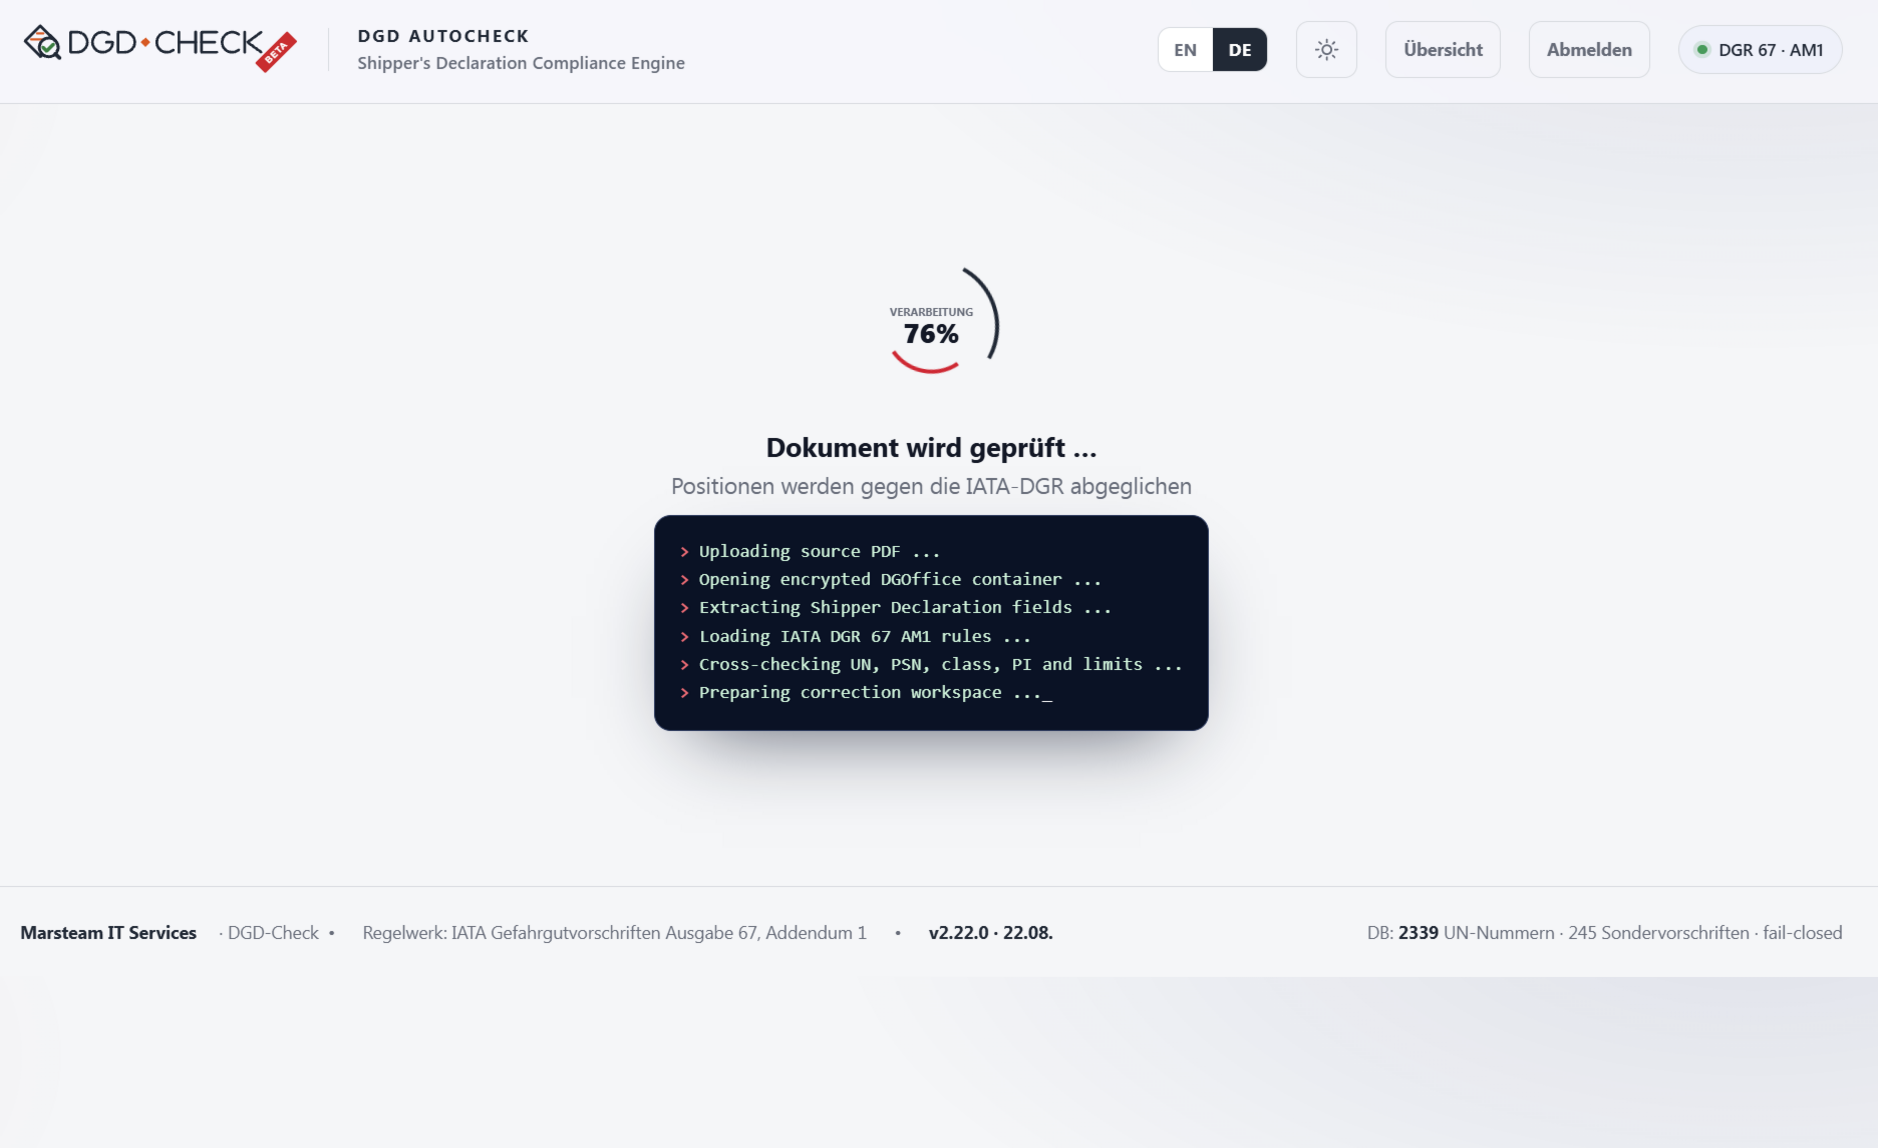1878x1148 pixels.
Task: Click the "DGD AUTOCHECK" header title
Action: (x=443, y=36)
